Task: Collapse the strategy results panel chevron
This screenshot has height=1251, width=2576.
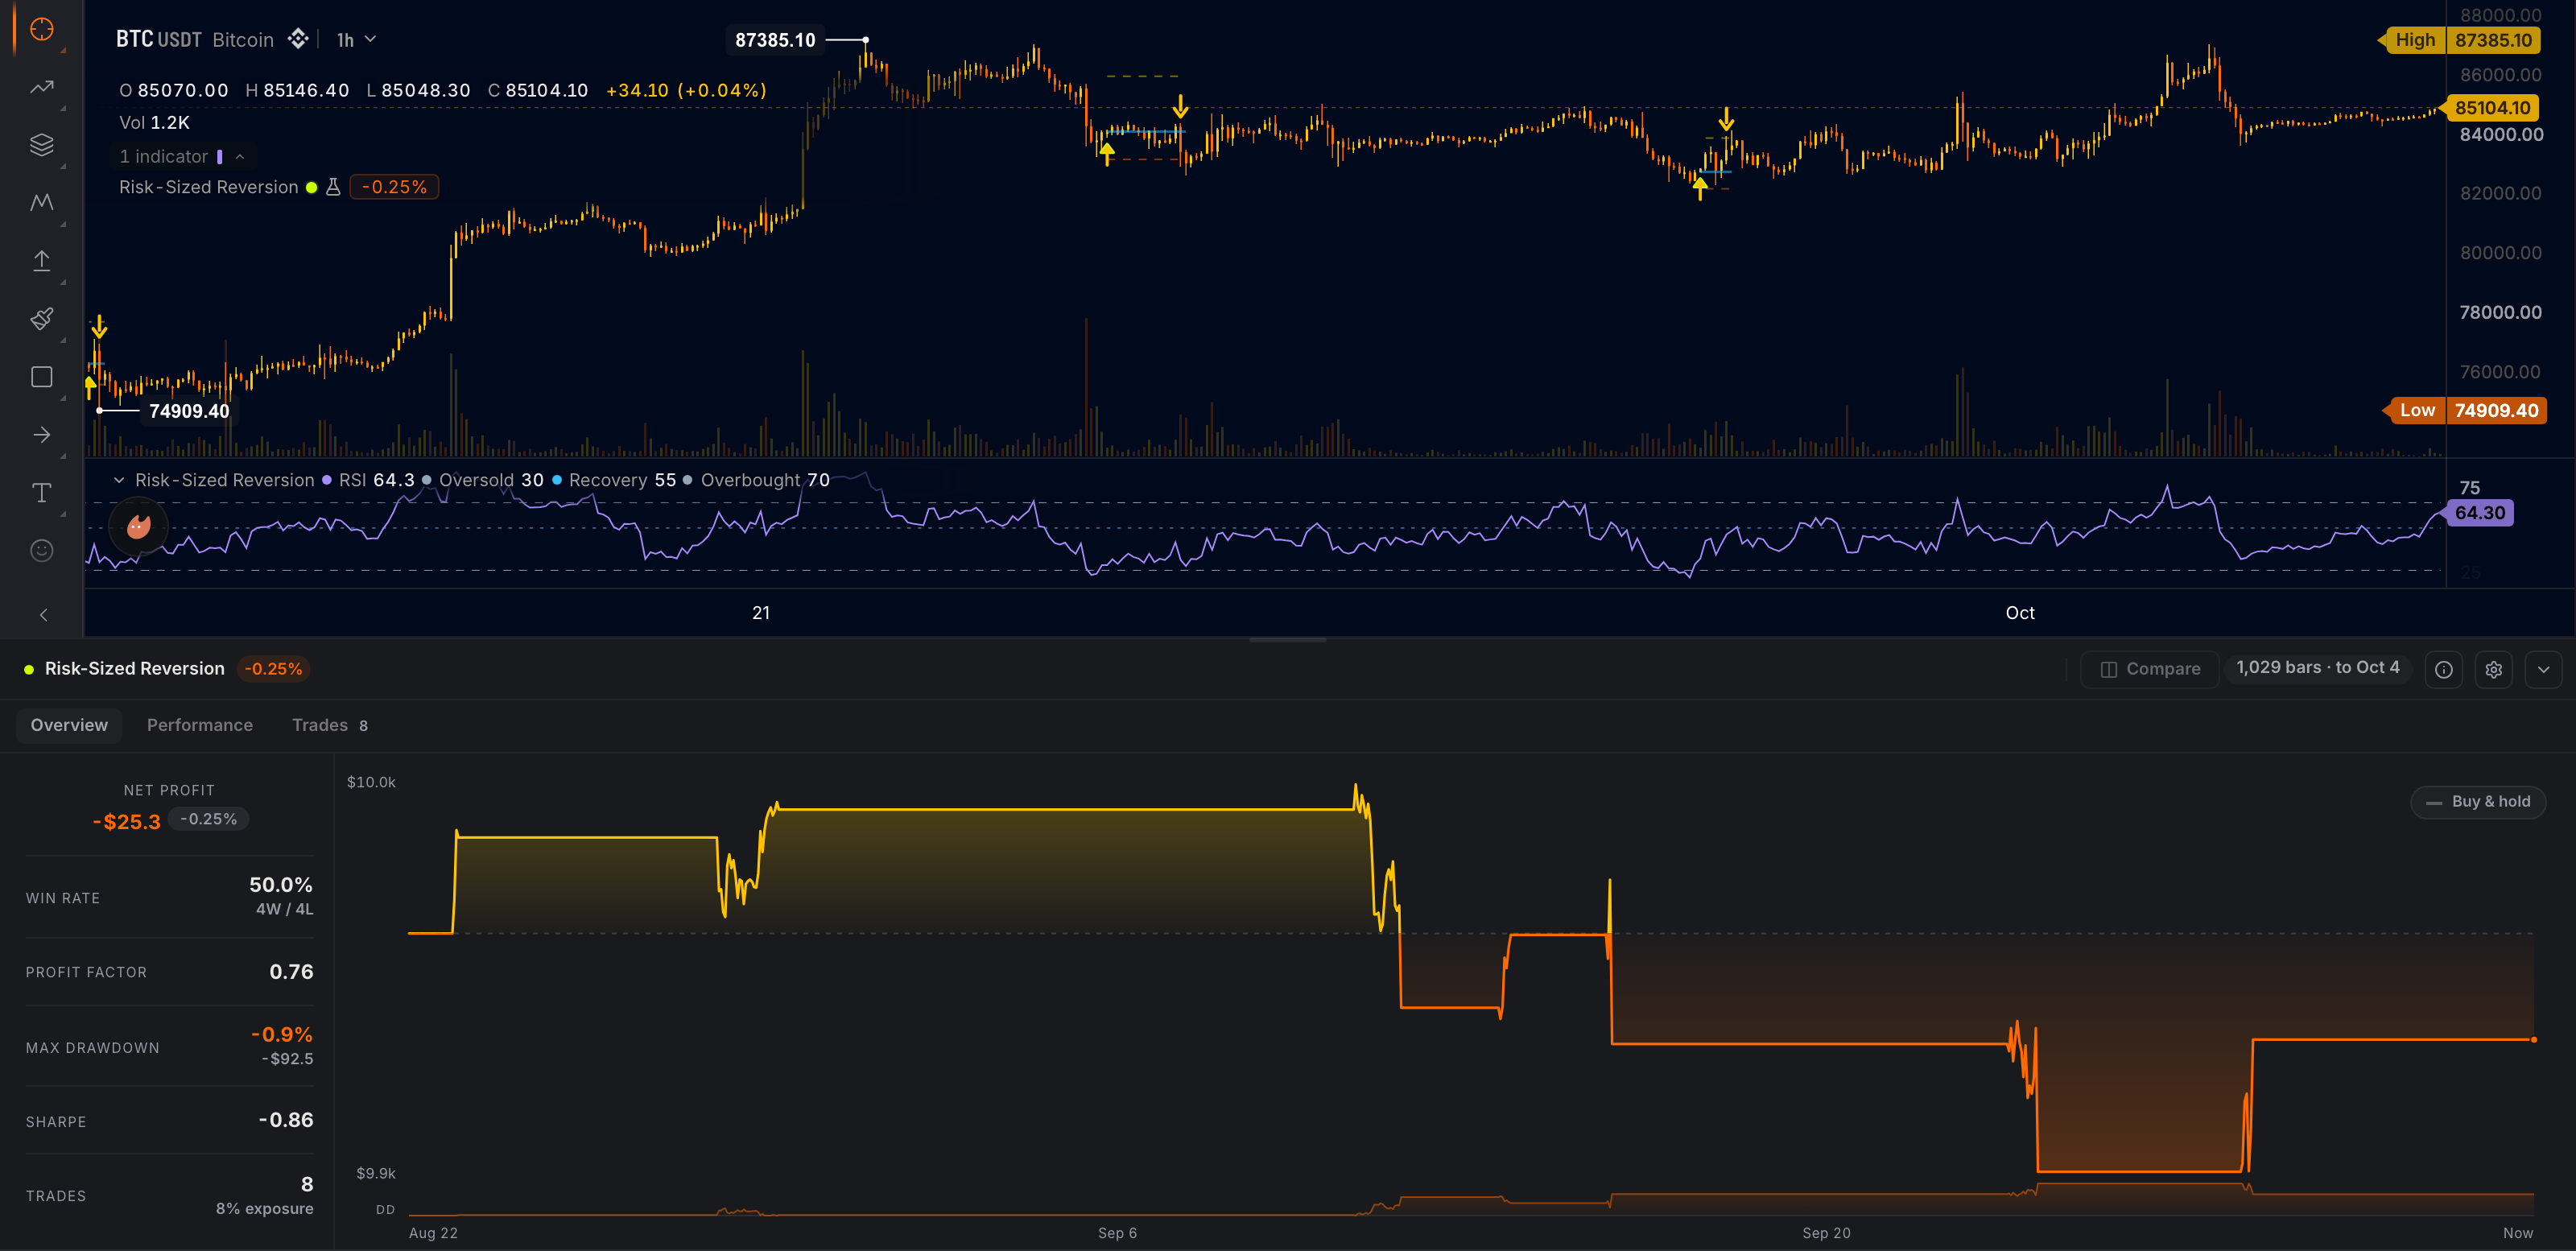Action: [x=2543, y=670]
